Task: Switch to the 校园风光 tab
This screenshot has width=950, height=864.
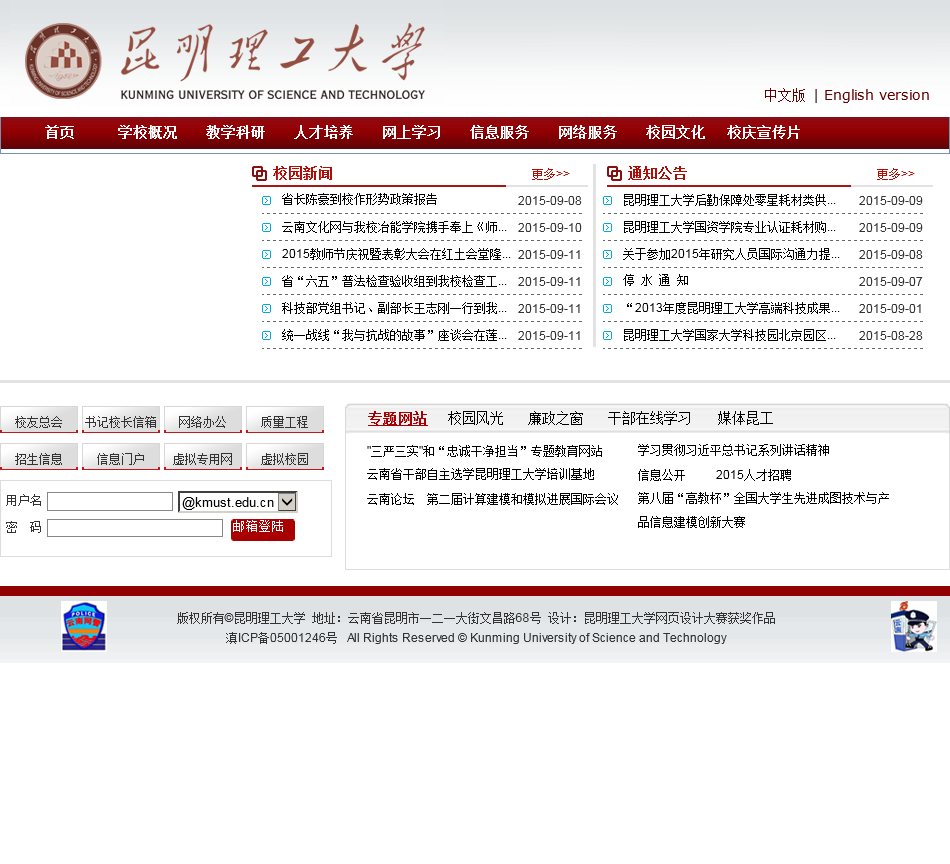Action: (x=476, y=419)
